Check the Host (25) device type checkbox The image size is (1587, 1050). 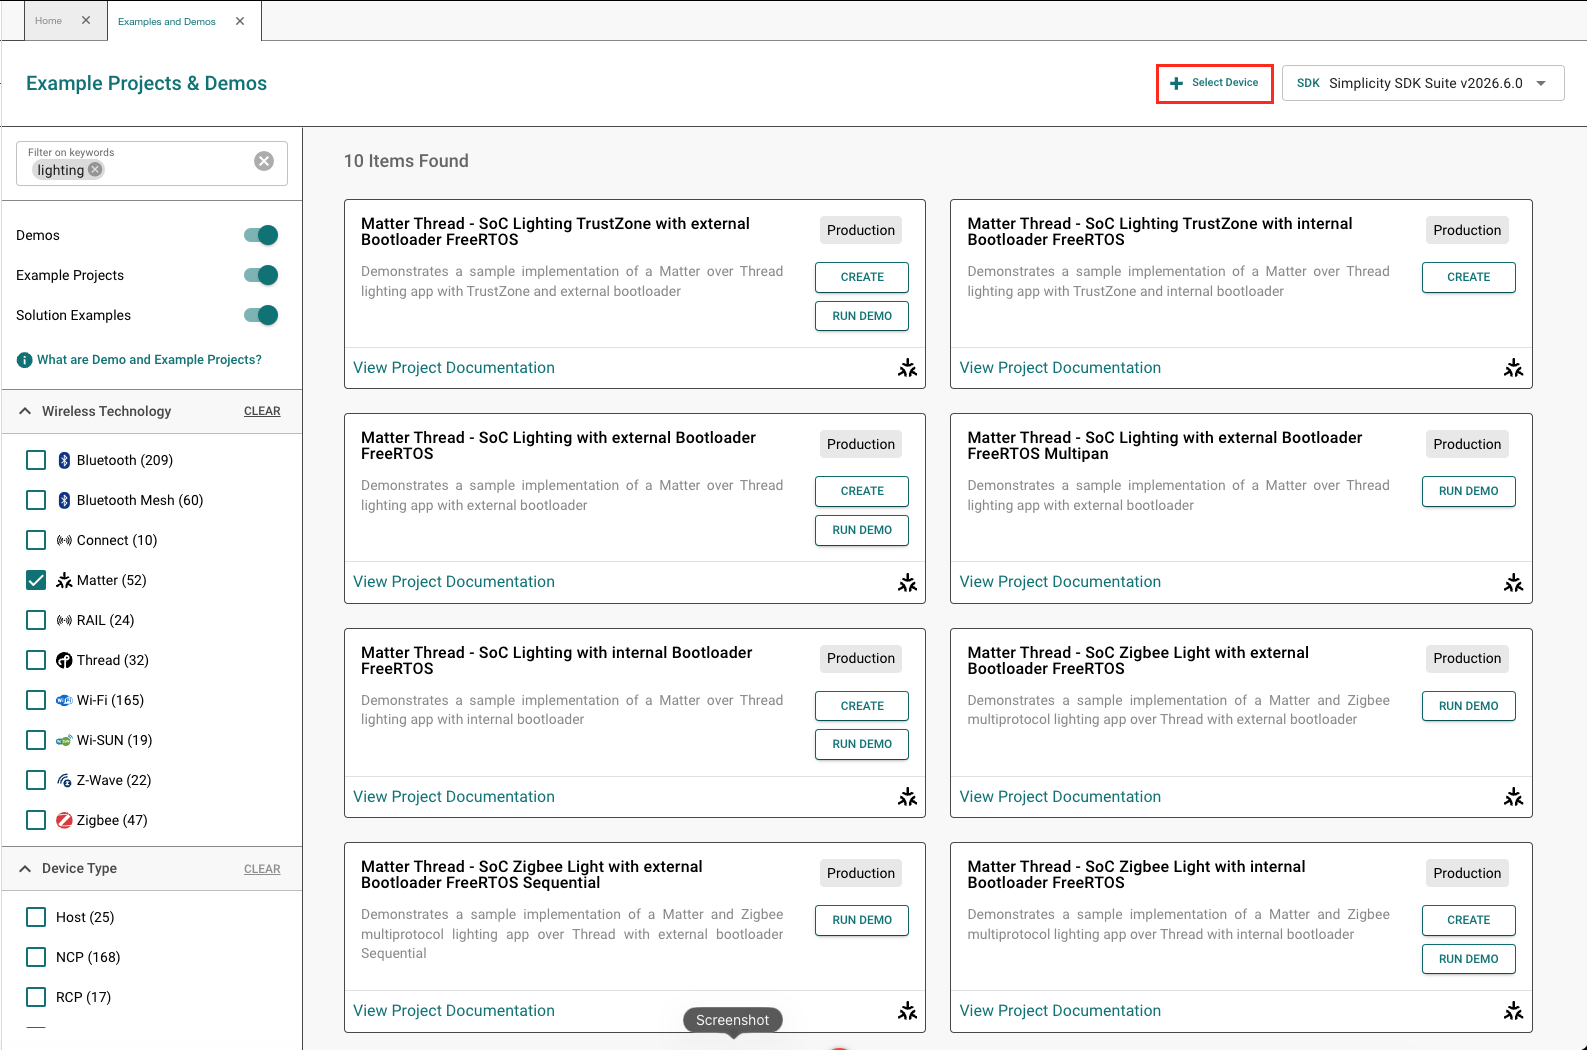[36, 917]
